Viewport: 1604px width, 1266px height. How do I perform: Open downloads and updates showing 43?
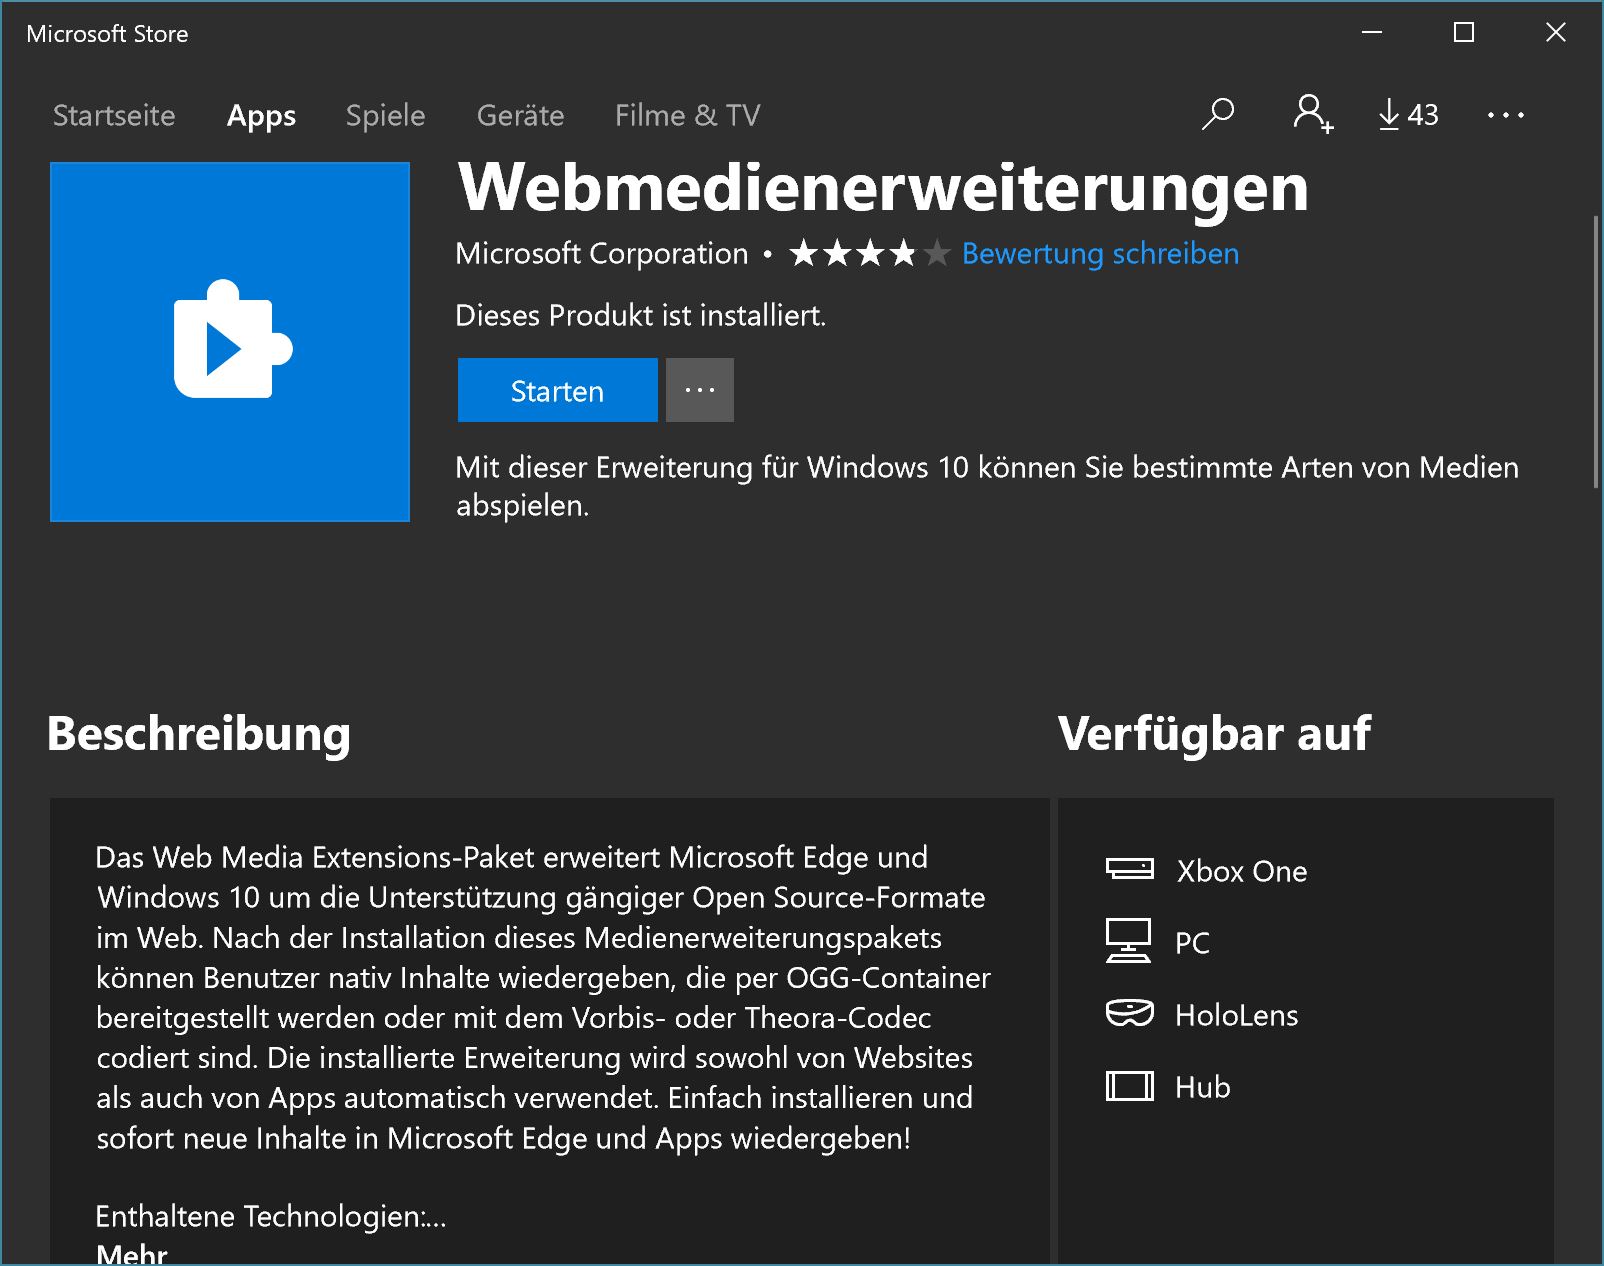click(x=1408, y=115)
